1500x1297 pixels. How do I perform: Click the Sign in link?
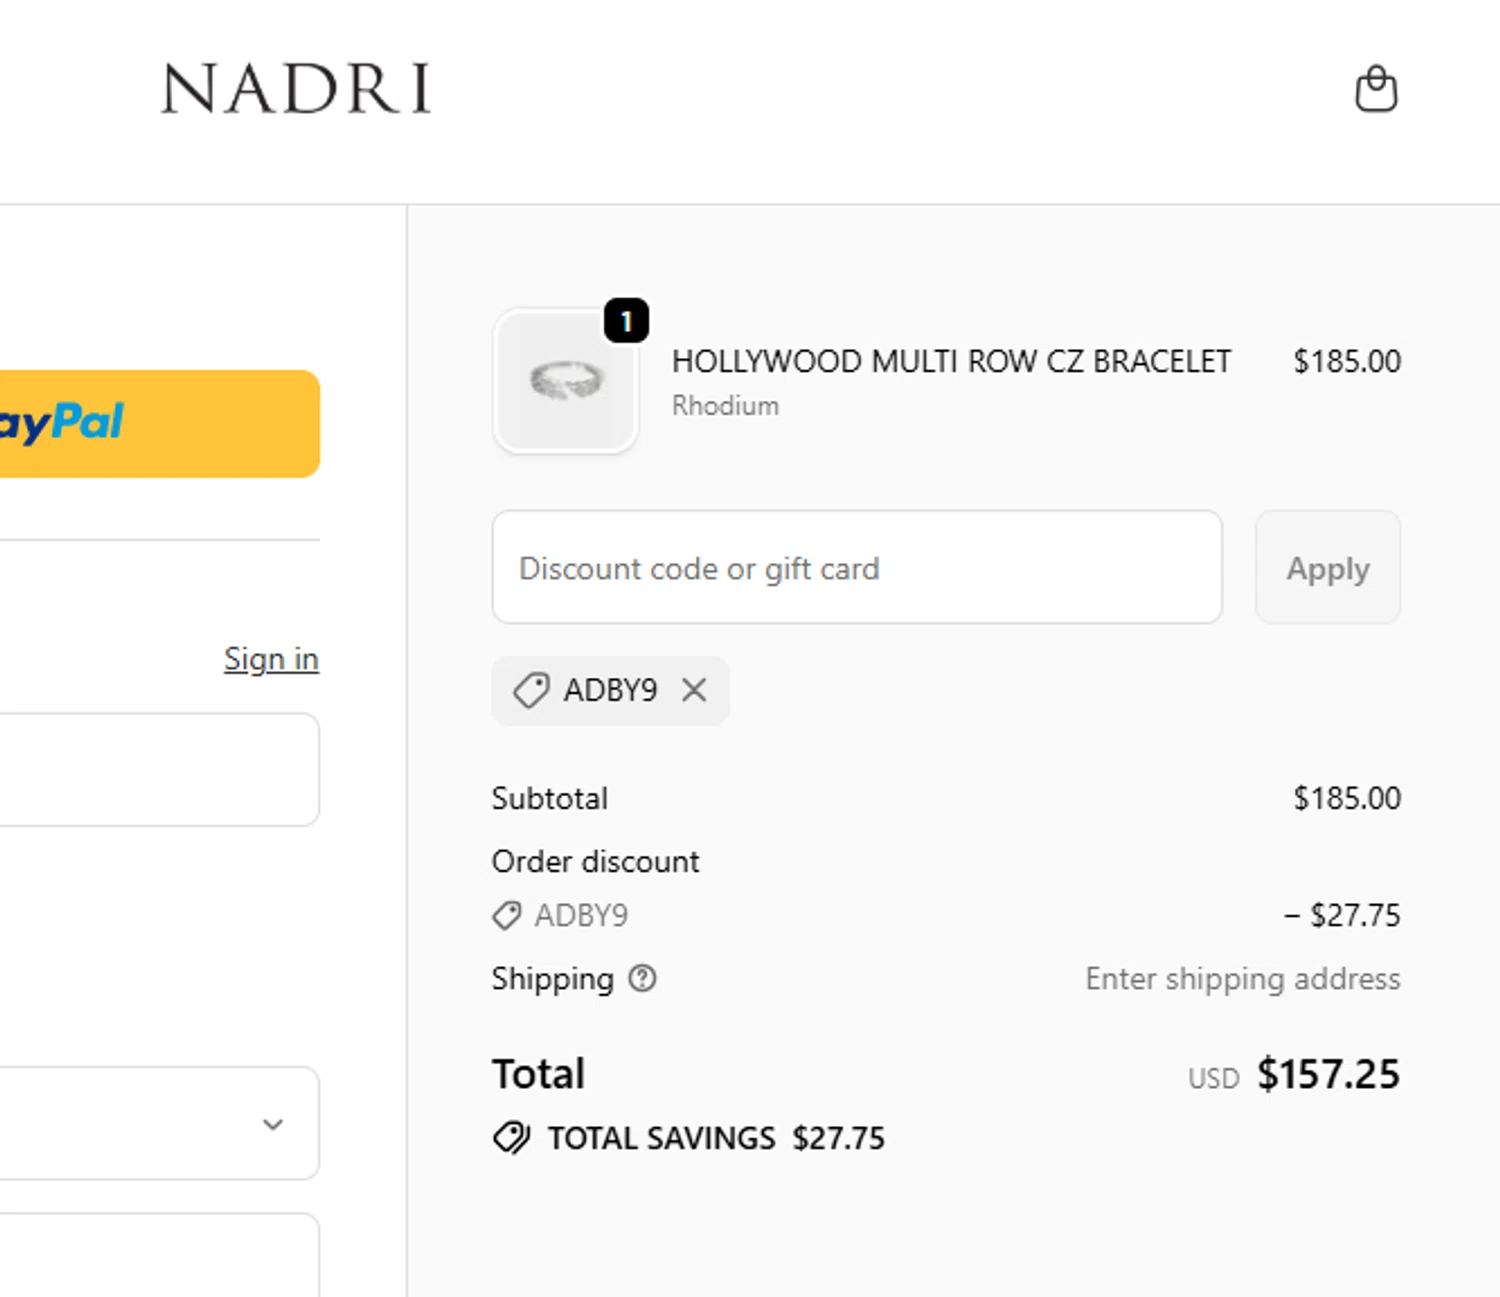pyautogui.click(x=271, y=659)
